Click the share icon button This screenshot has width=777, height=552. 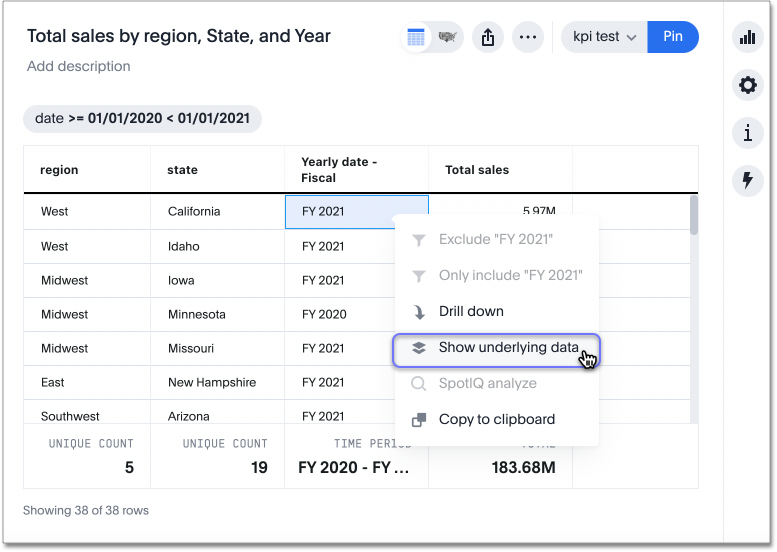[488, 37]
